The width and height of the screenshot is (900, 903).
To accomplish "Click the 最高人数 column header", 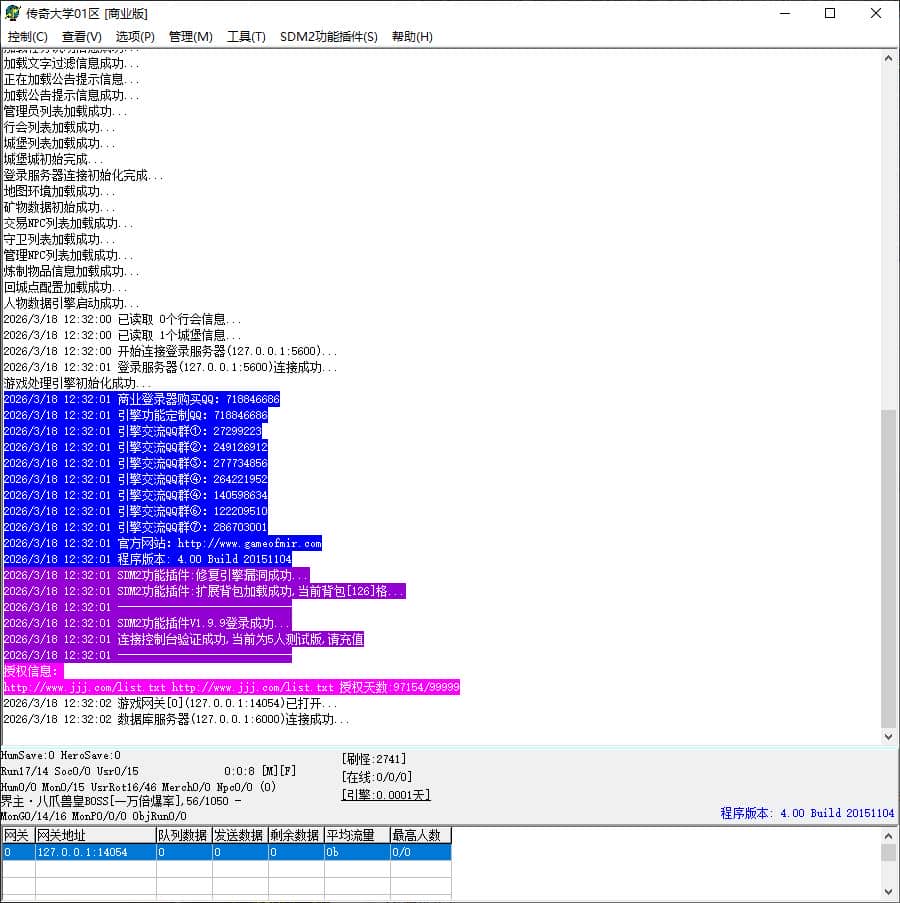I will [x=420, y=835].
